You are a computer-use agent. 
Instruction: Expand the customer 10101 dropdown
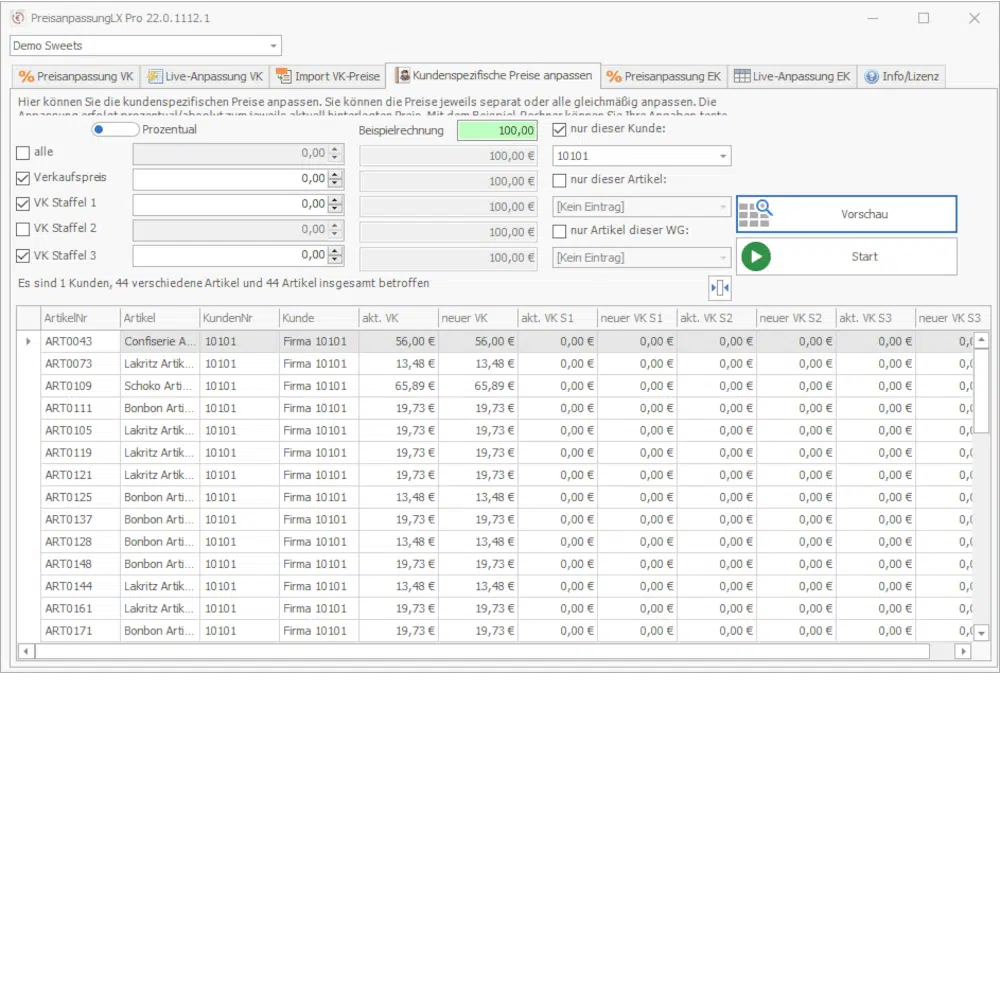point(722,156)
